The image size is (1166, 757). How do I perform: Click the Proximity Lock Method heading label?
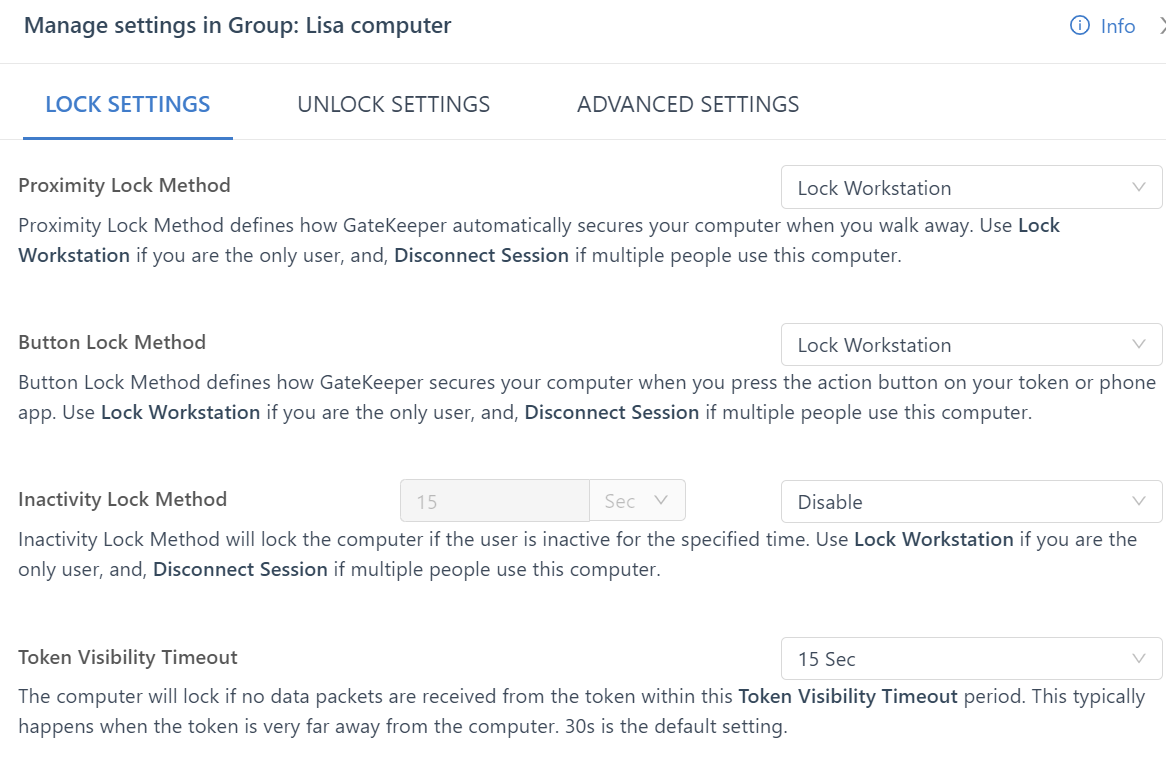click(x=124, y=185)
